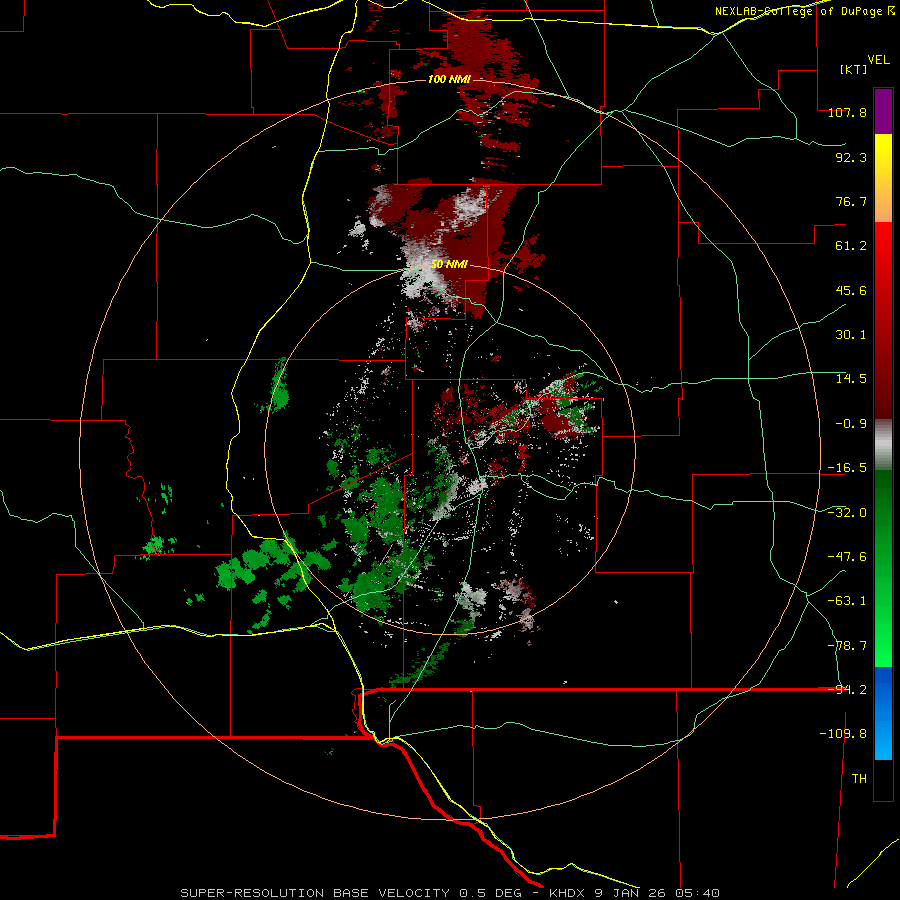Click the purple segment of the color bar

[883, 111]
